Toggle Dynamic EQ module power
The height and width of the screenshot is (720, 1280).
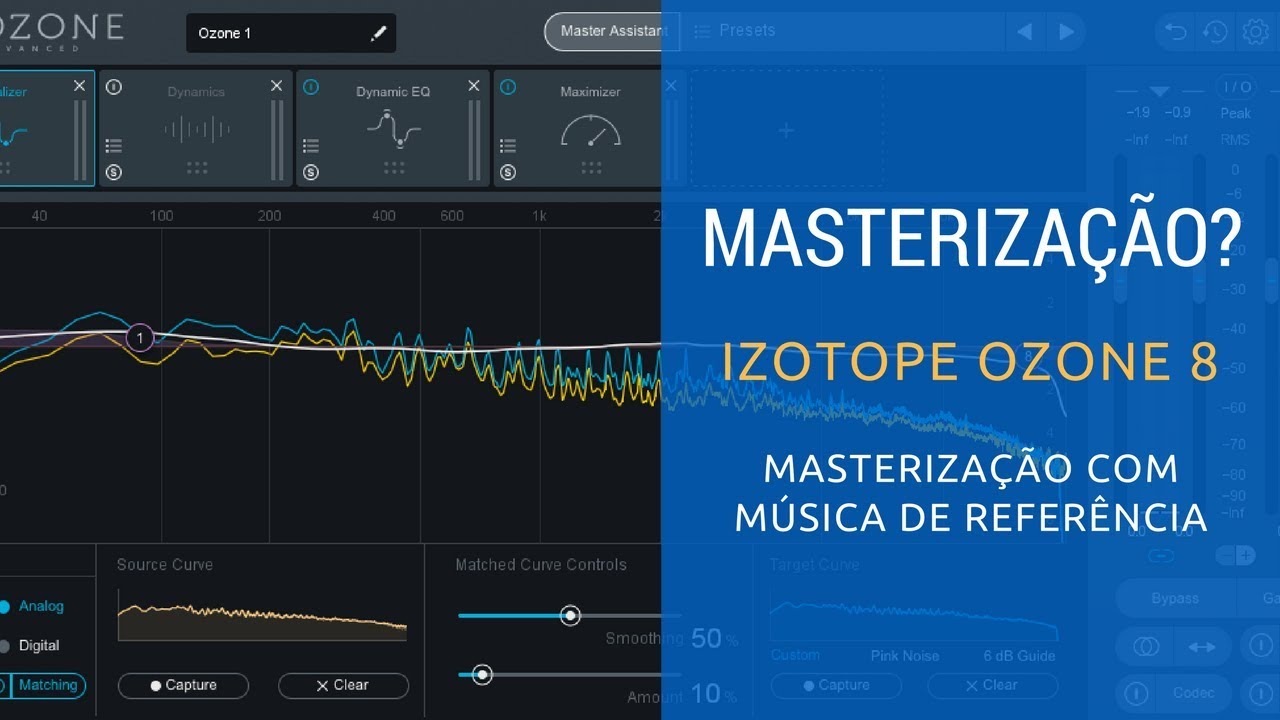(311, 87)
